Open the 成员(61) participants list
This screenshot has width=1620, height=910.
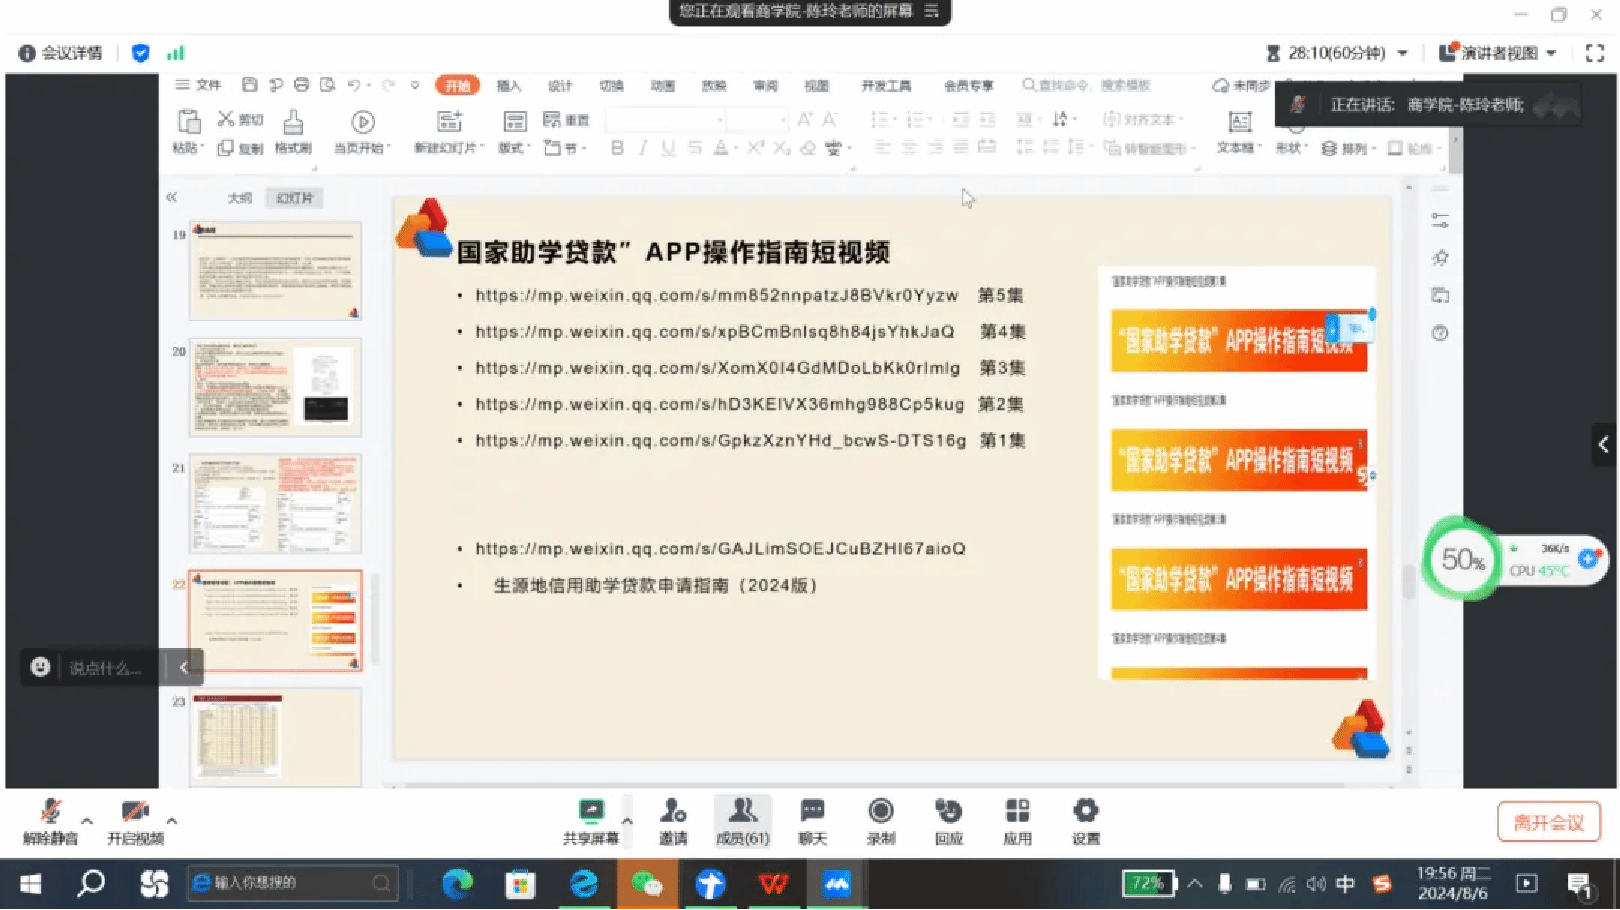click(742, 821)
